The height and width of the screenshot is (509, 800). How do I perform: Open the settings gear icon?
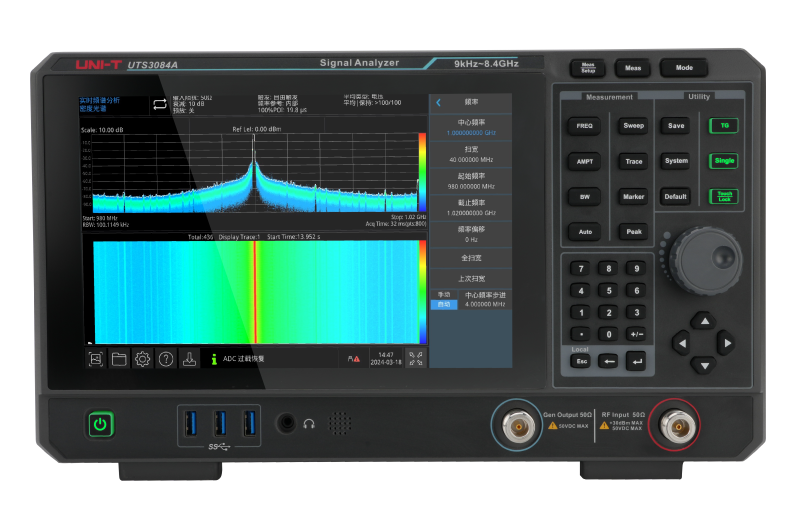pos(142,359)
